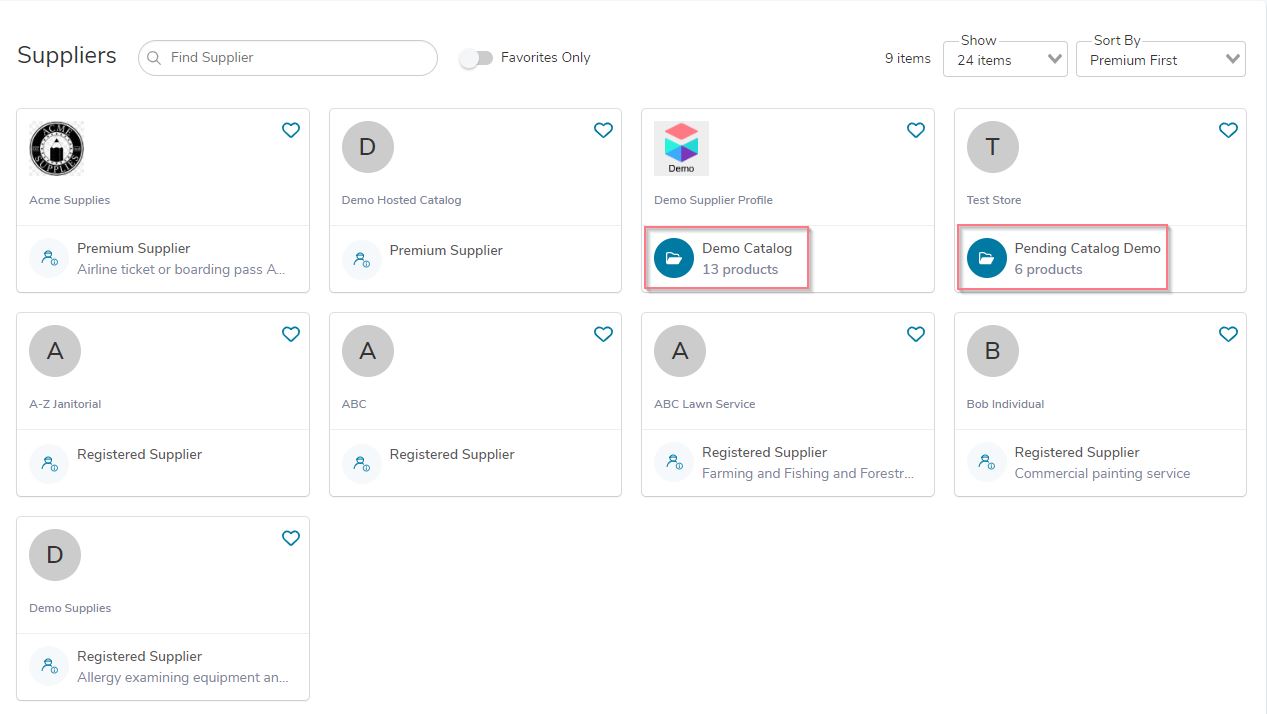Click the Demo Supplier Profile logo image
The width and height of the screenshot is (1267, 714).
tap(681, 148)
